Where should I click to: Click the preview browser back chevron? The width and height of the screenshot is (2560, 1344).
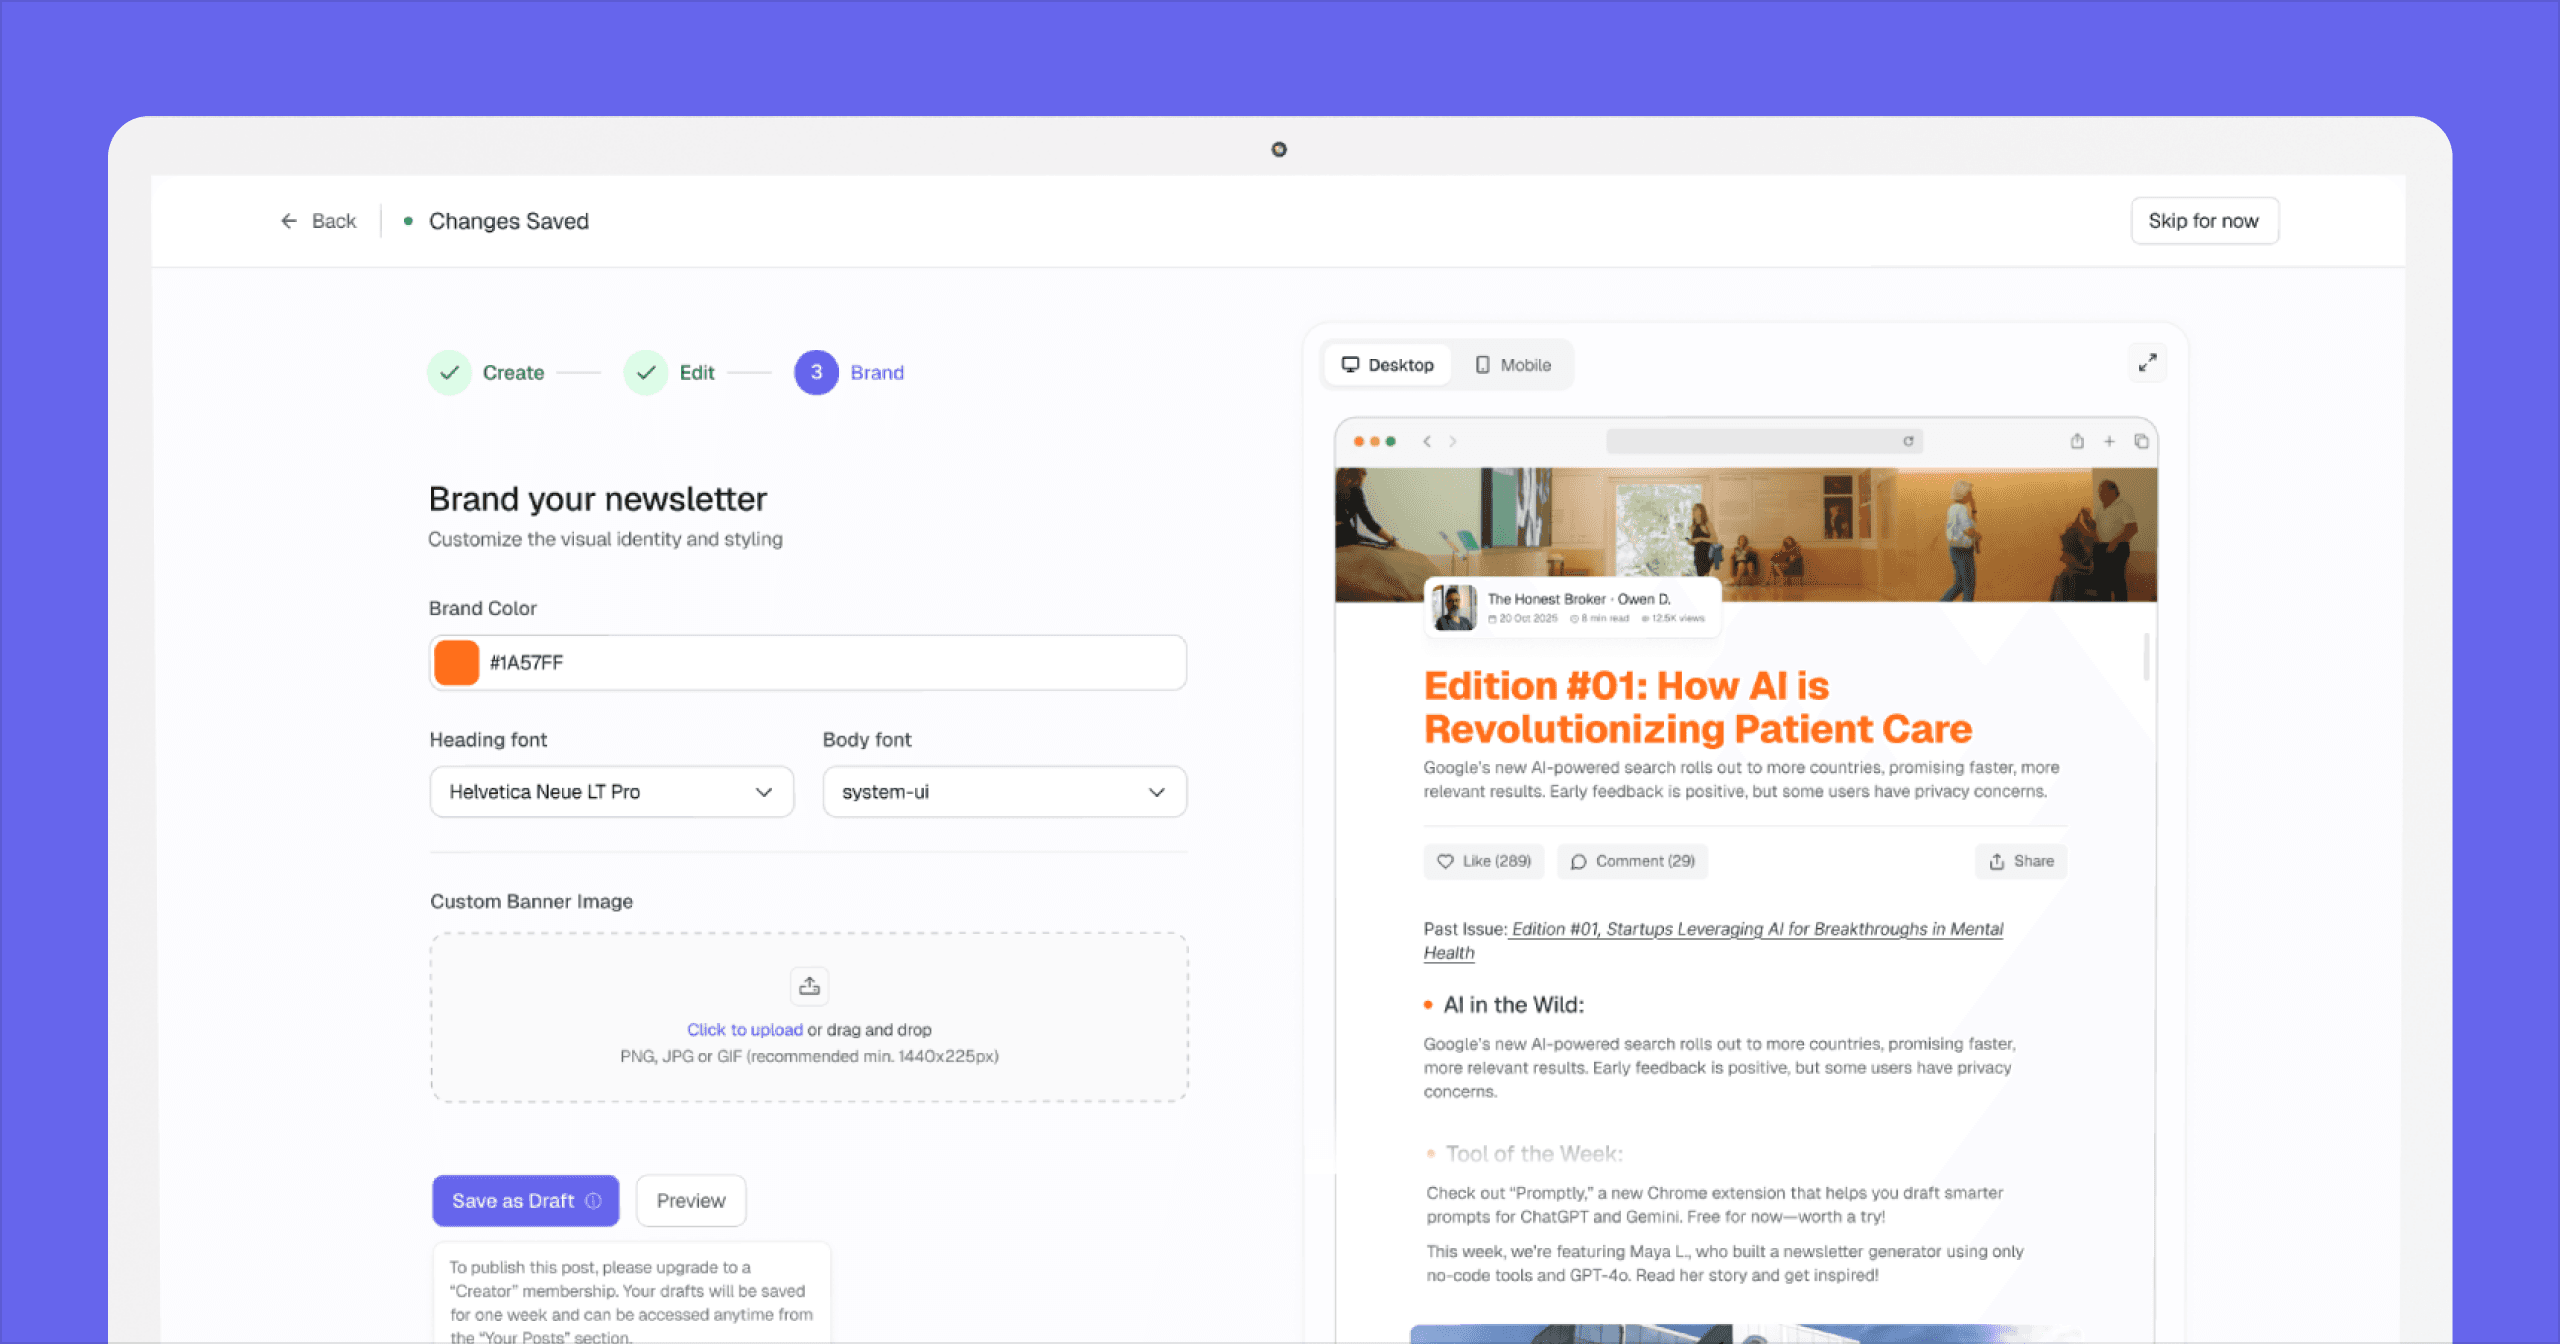[x=1427, y=441]
